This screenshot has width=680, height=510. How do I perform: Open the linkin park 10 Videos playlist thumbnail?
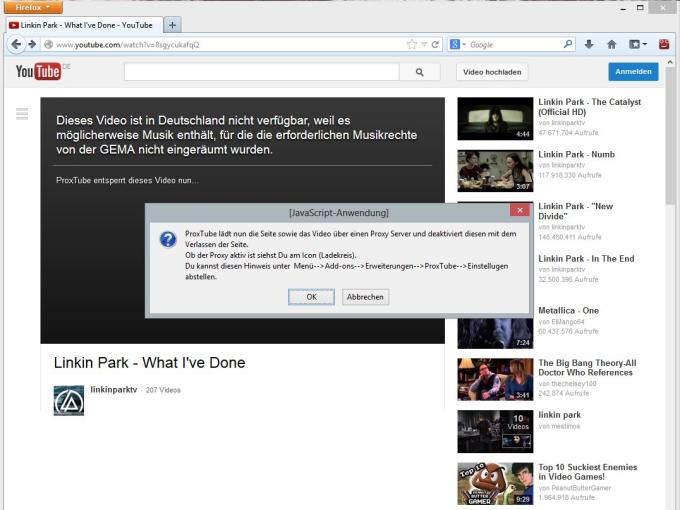(495, 432)
